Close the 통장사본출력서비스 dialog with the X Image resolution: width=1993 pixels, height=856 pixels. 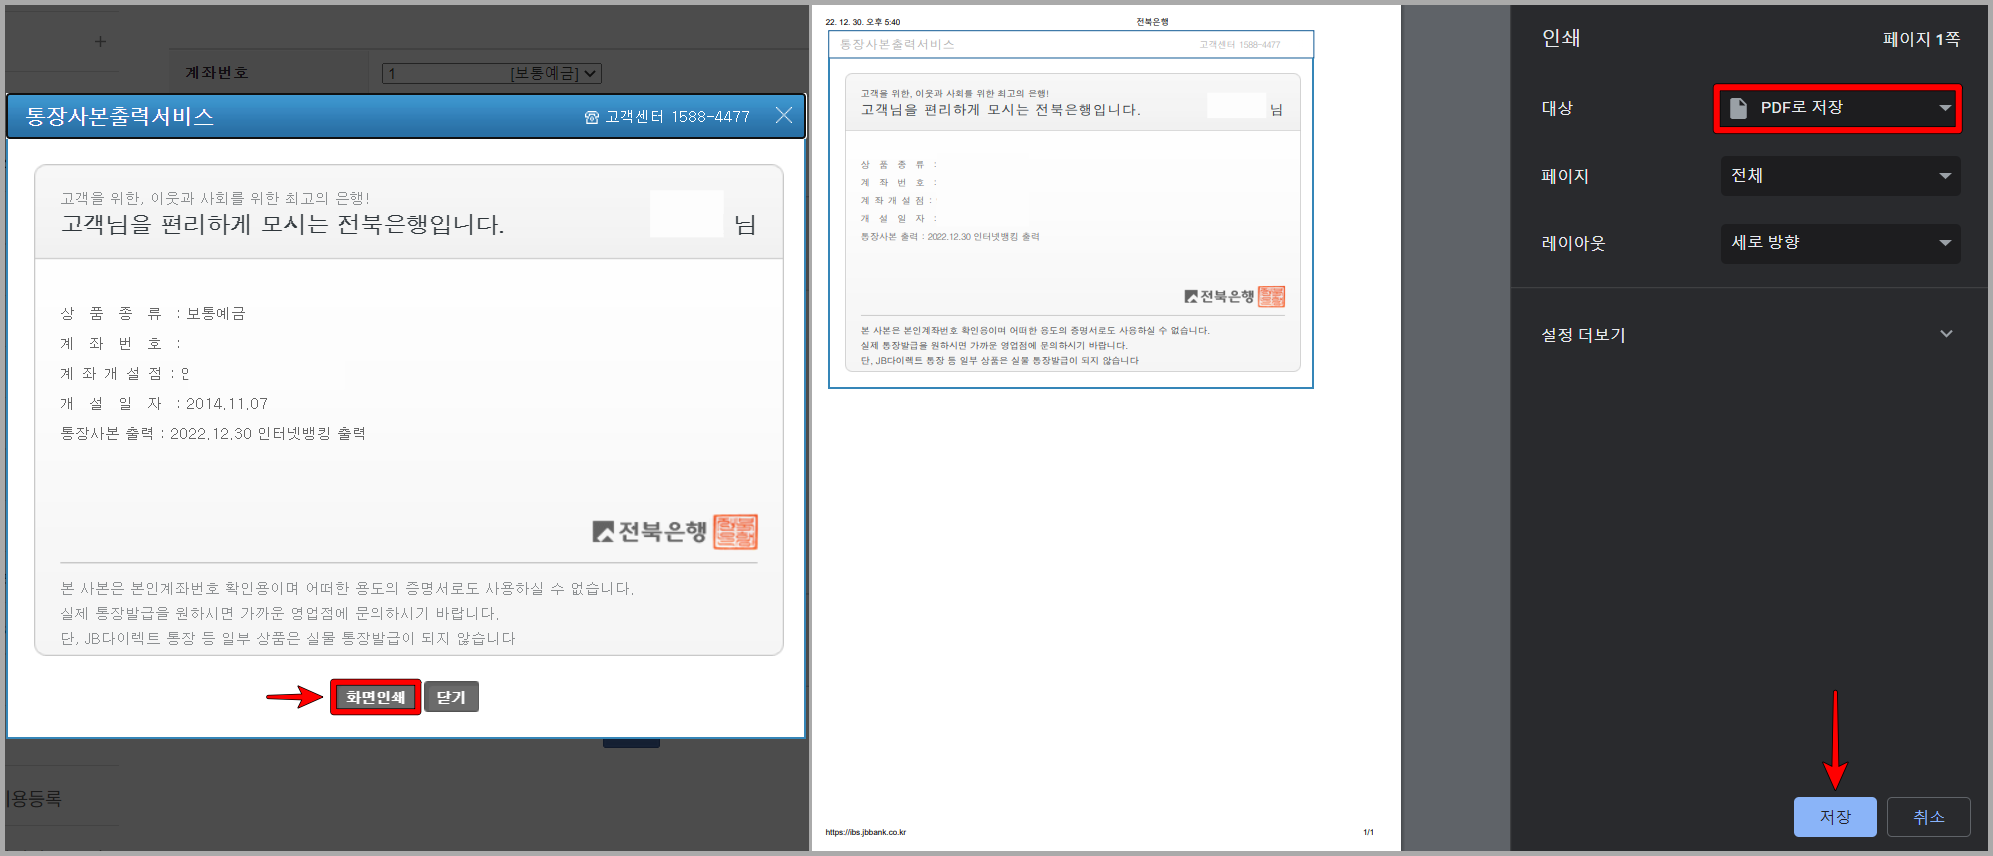tap(784, 115)
